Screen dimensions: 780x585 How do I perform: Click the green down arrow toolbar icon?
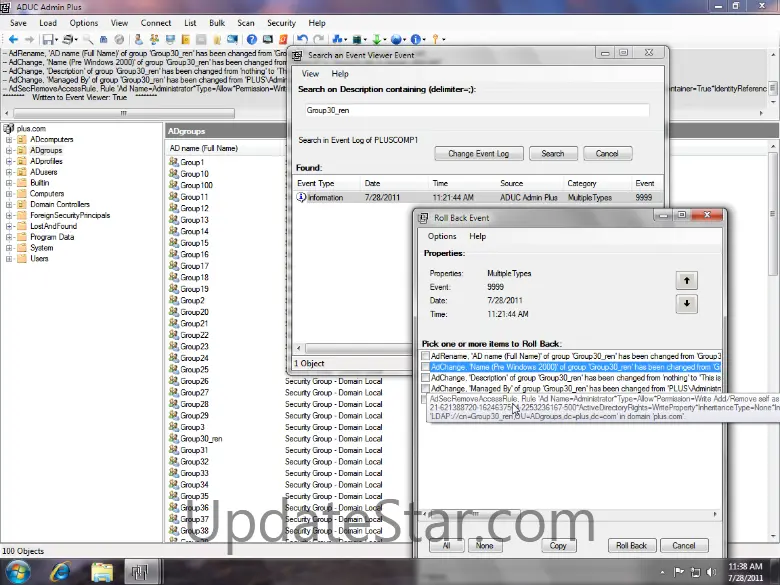[x=377, y=39]
